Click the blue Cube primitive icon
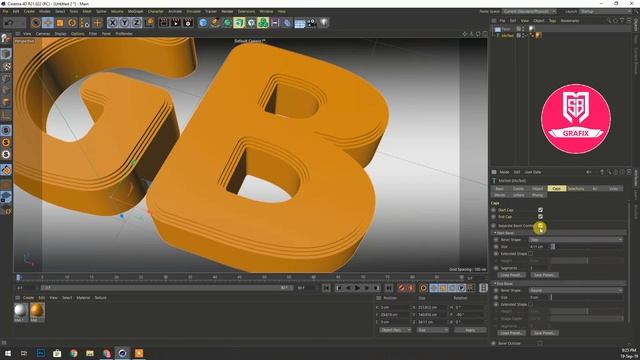The height and width of the screenshot is (360, 640). point(203,23)
